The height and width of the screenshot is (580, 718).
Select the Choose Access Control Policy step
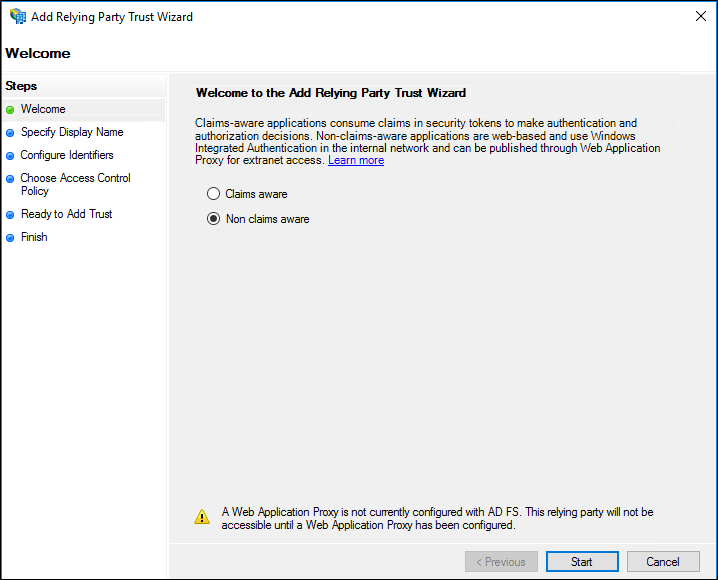coord(75,184)
